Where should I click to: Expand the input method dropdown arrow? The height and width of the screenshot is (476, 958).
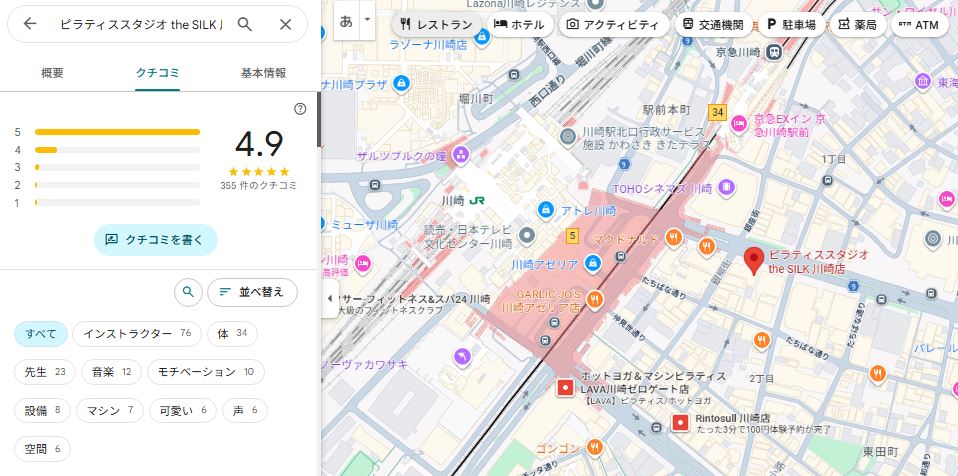(368, 20)
